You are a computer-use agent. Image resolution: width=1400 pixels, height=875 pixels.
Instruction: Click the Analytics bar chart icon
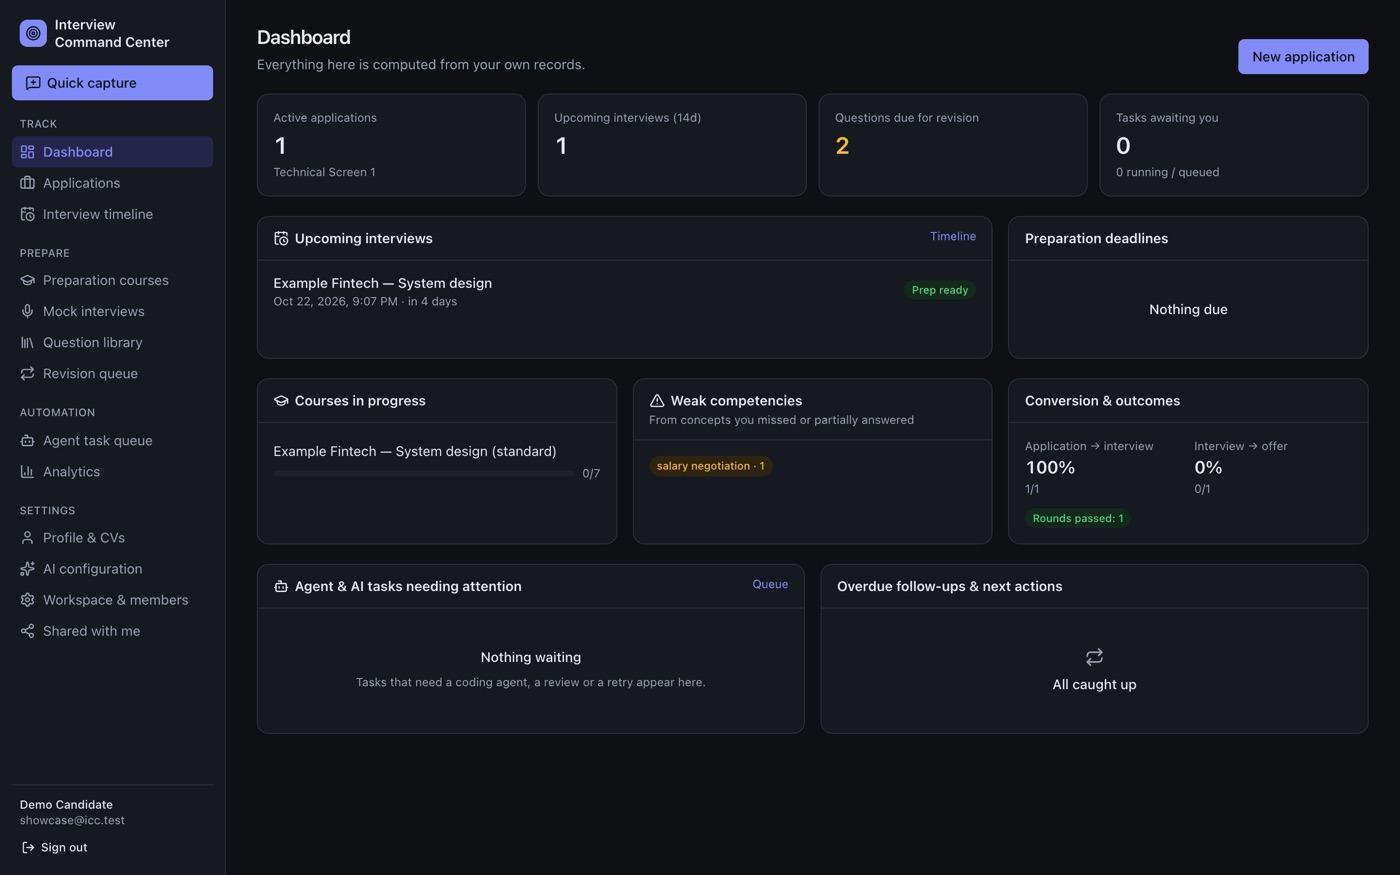27,471
